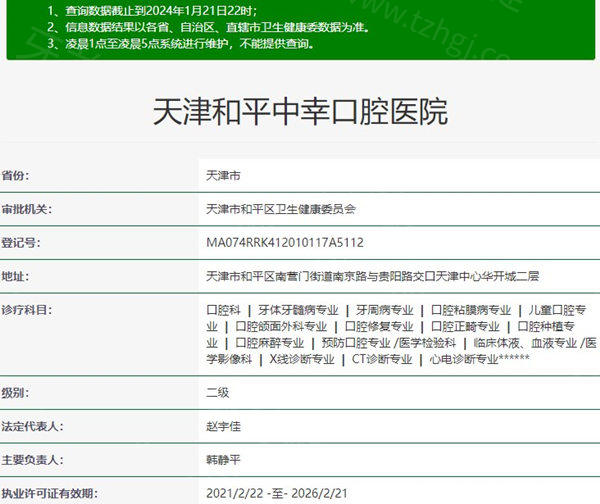Select registration number MA074RRK412010117A5112
Image resolution: width=600 pixels, height=504 pixels.
pos(285,243)
